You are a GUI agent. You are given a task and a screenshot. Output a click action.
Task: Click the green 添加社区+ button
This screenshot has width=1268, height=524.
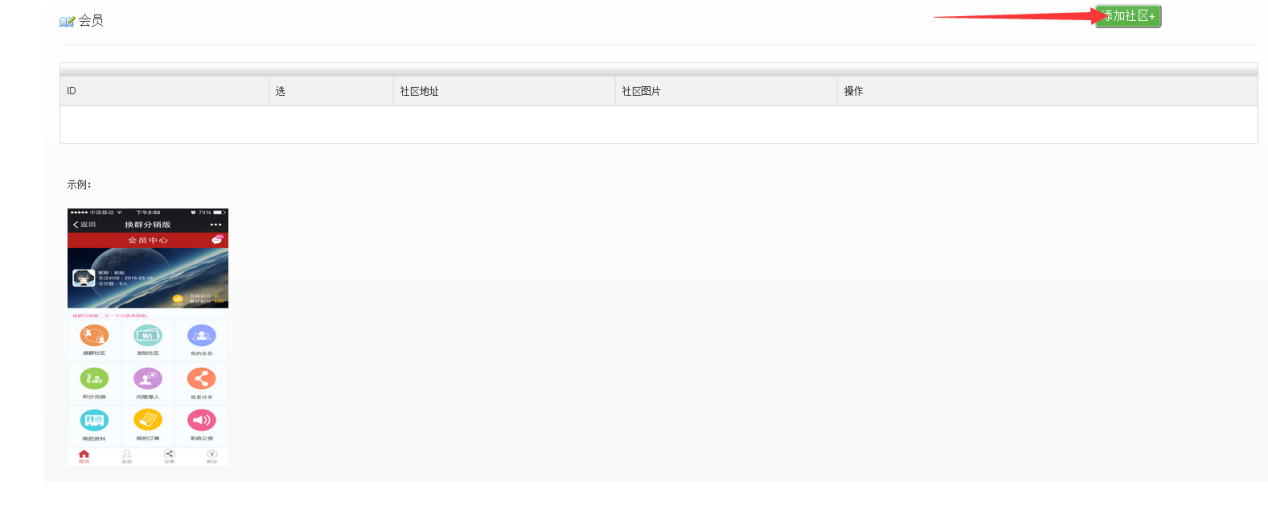tap(1128, 16)
